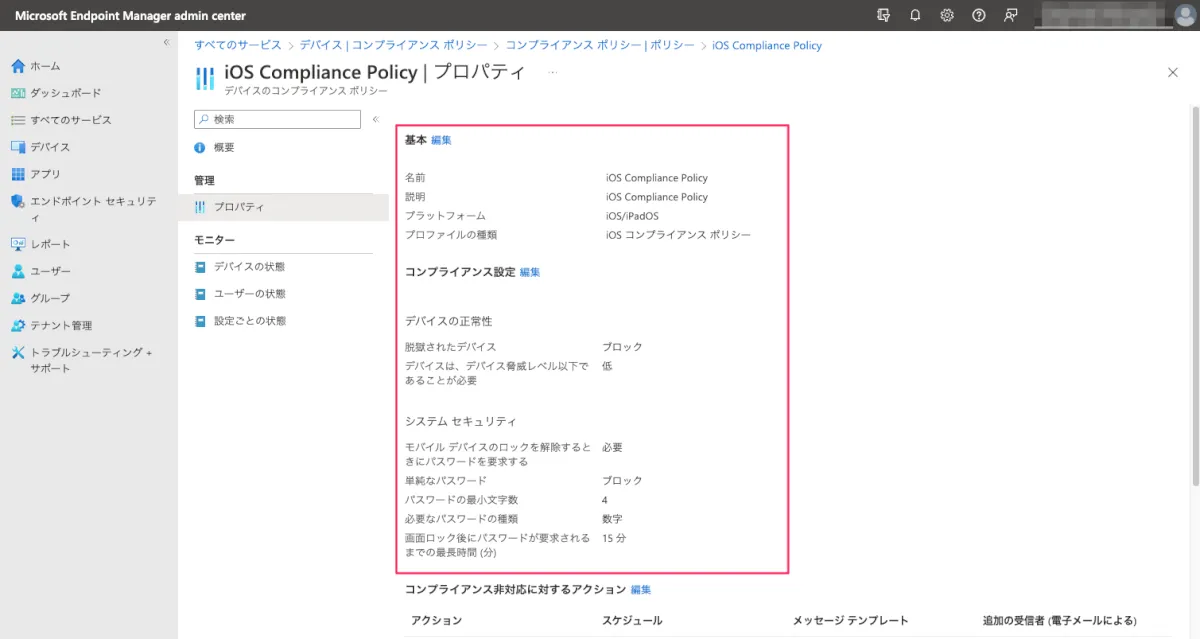Click the dashboard icon in the sidebar
This screenshot has width=1200, height=639.
(17, 93)
